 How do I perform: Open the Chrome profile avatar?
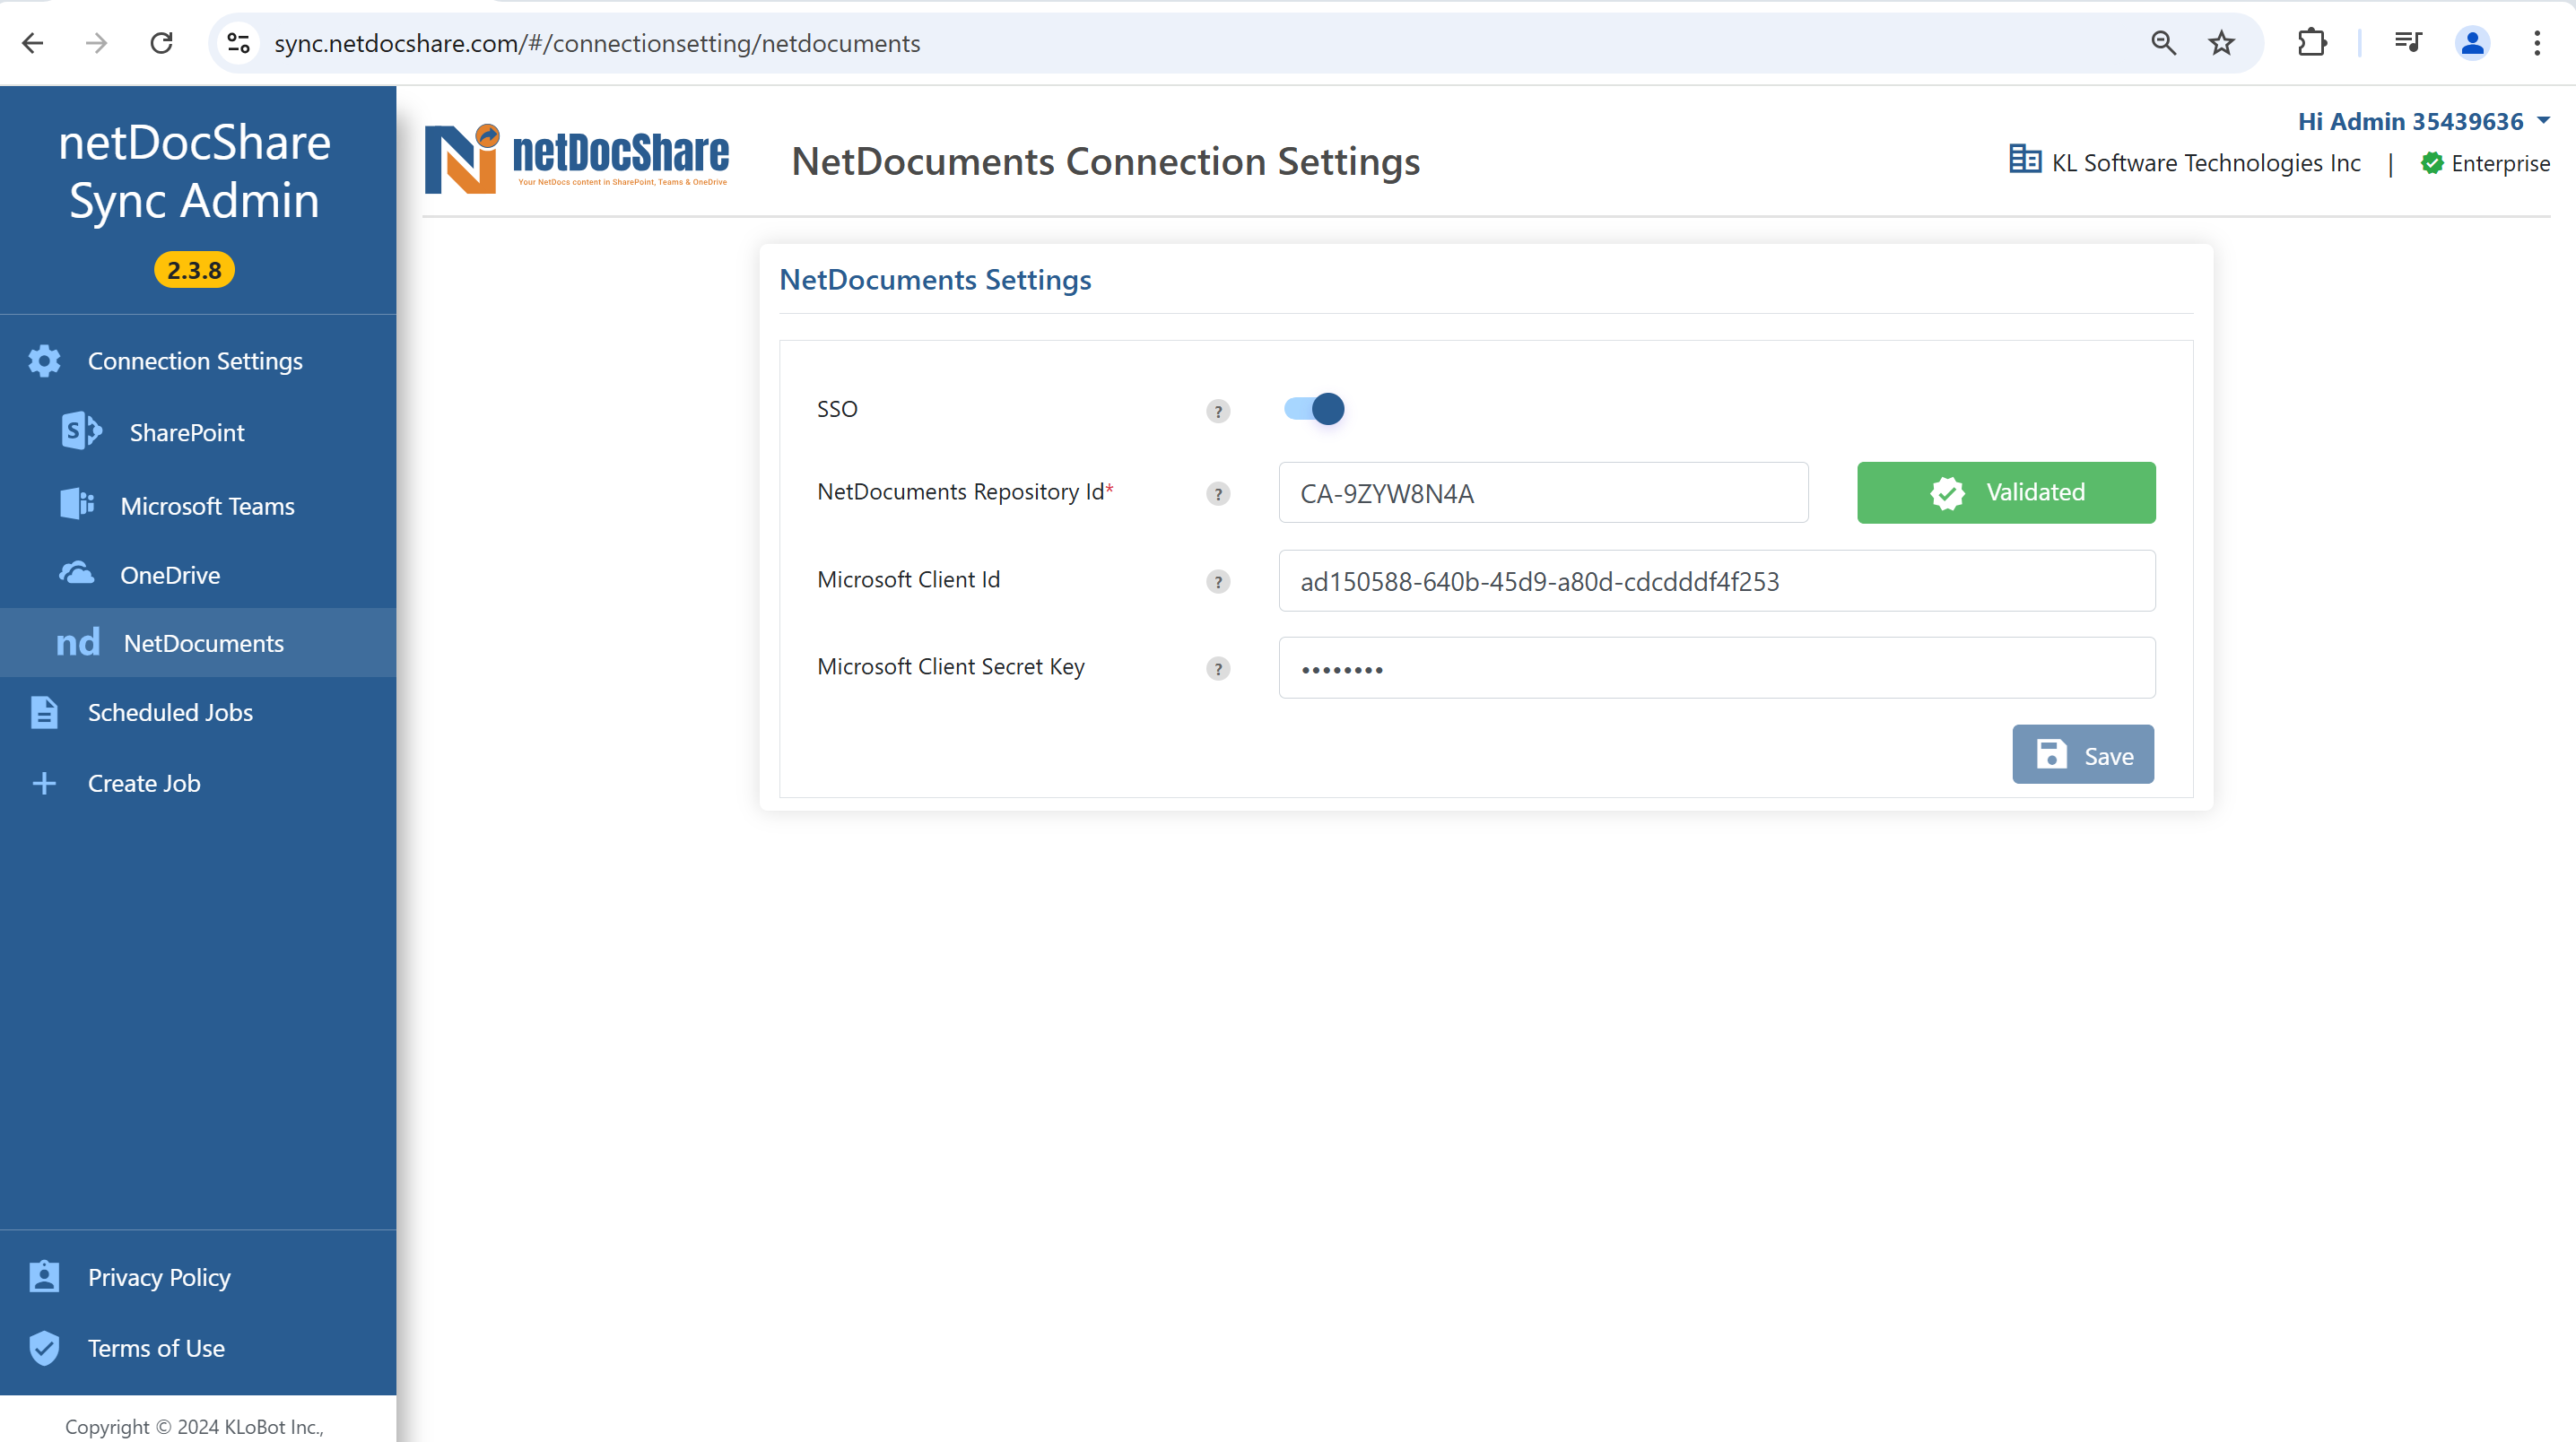(2472, 43)
